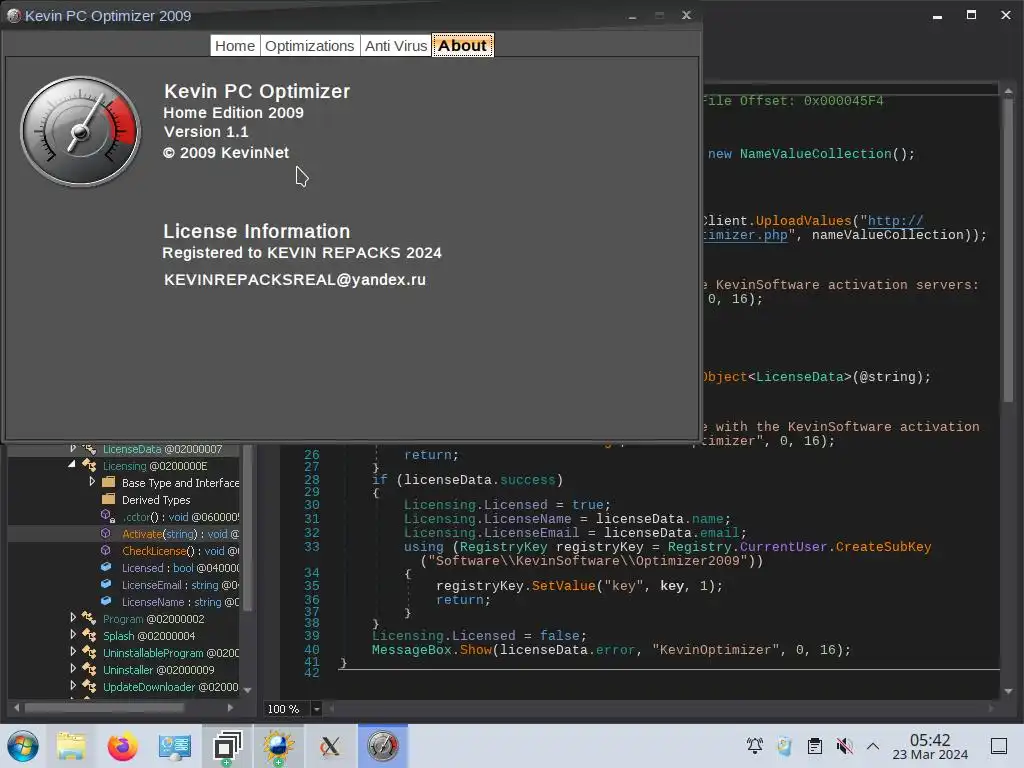Expand the UninstallableProgram class node
1024x768 pixels.
[73, 652]
